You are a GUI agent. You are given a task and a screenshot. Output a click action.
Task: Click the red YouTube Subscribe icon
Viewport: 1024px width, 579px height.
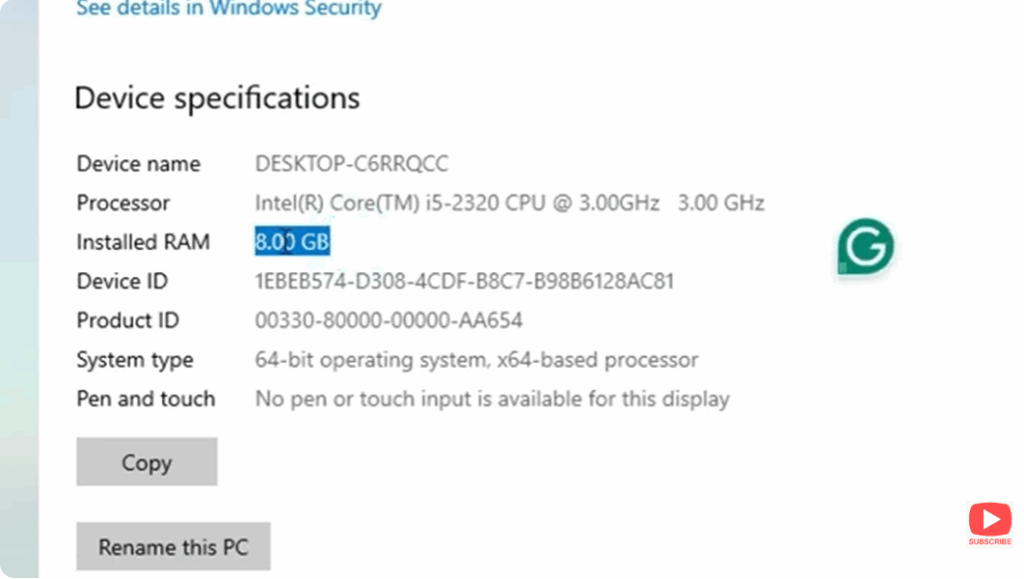(x=989, y=519)
